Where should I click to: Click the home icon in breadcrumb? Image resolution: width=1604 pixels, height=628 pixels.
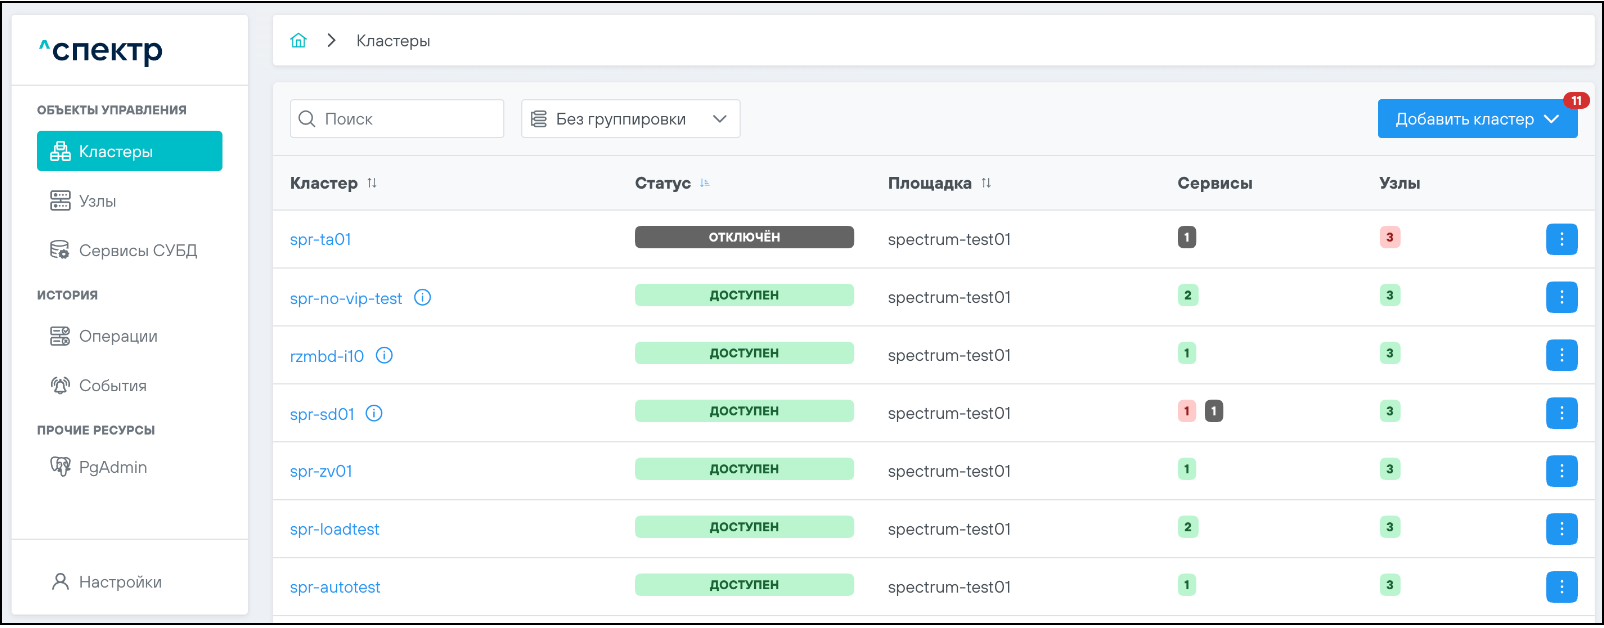(298, 41)
